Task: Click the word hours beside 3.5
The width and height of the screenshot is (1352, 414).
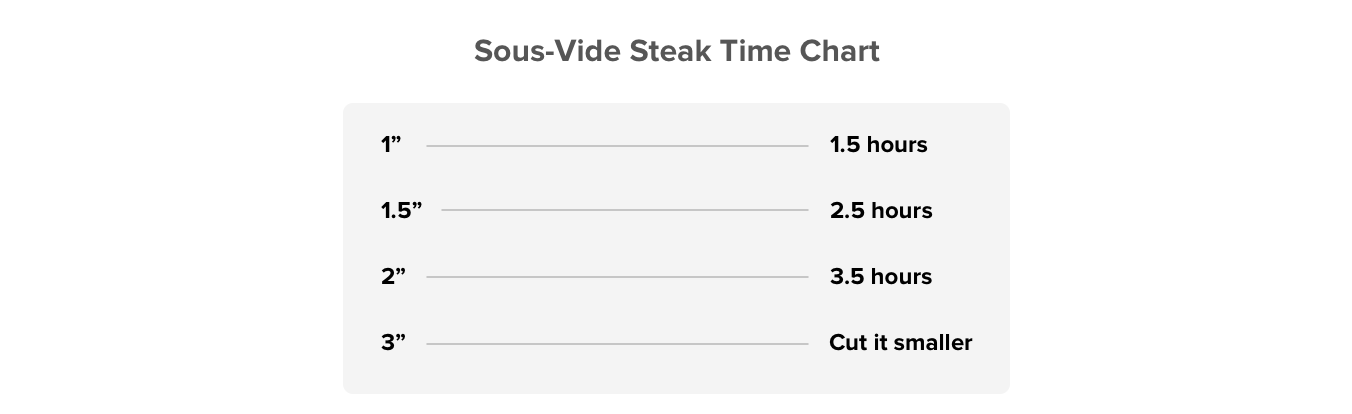Action: click(899, 277)
